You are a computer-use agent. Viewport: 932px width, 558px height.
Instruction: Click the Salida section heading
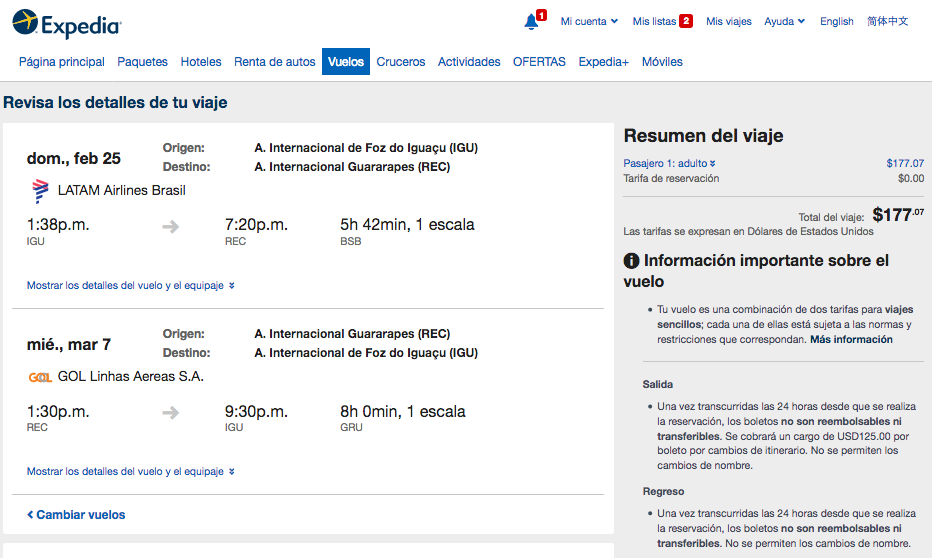657,384
